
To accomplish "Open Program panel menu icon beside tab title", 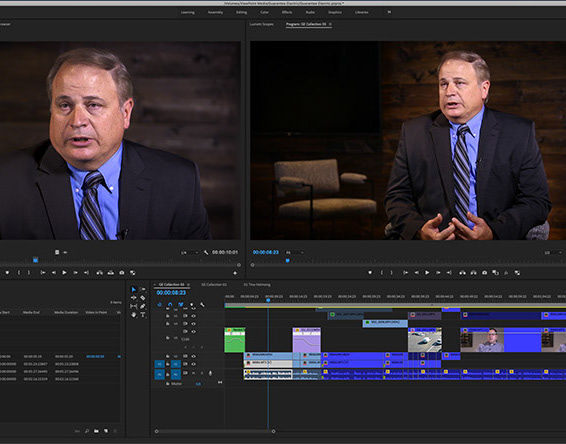I will click(x=330, y=24).
